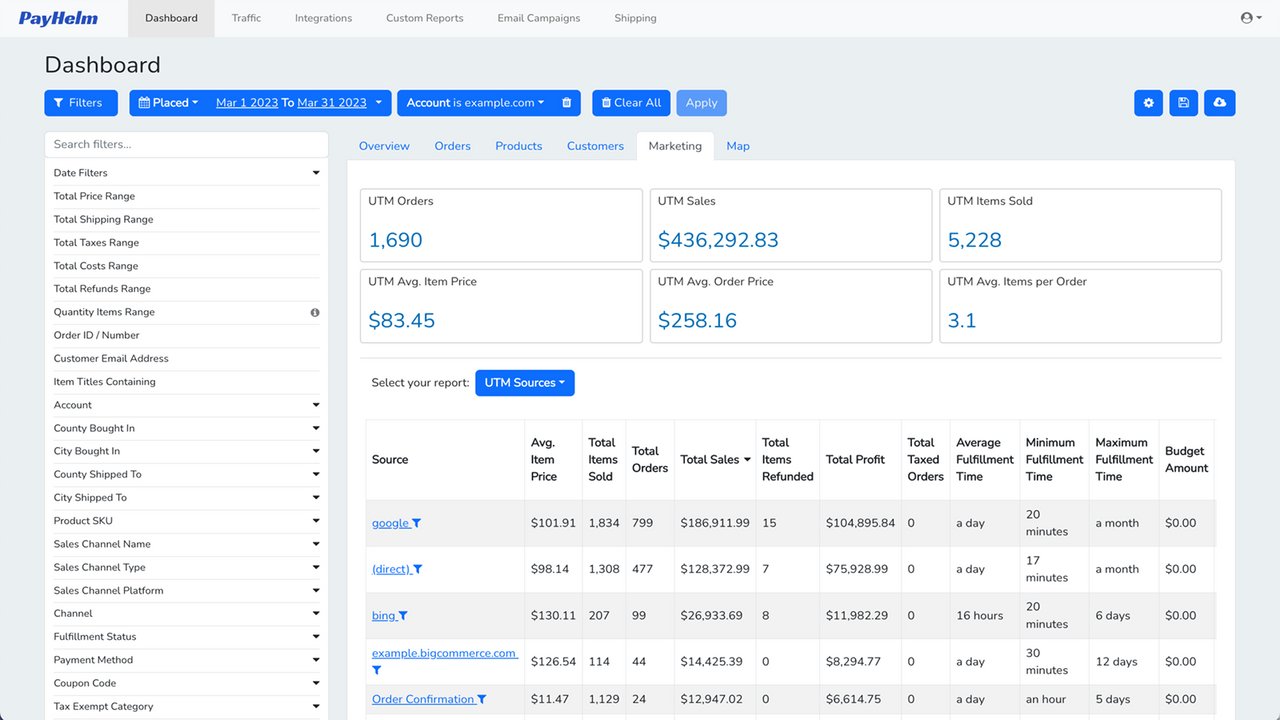This screenshot has height=720, width=1280.
Task: Click trash icon beside the Account filter
Action: pyautogui.click(x=566, y=103)
